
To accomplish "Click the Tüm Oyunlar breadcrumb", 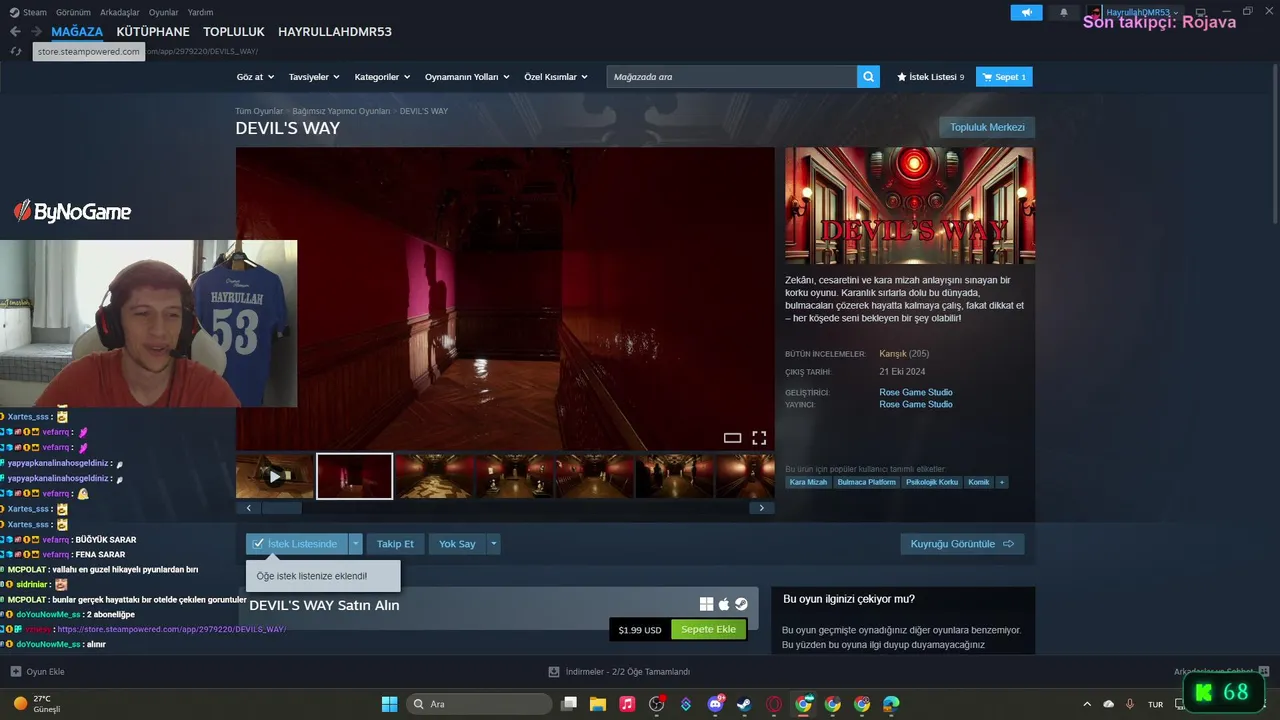I will click(259, 111).
